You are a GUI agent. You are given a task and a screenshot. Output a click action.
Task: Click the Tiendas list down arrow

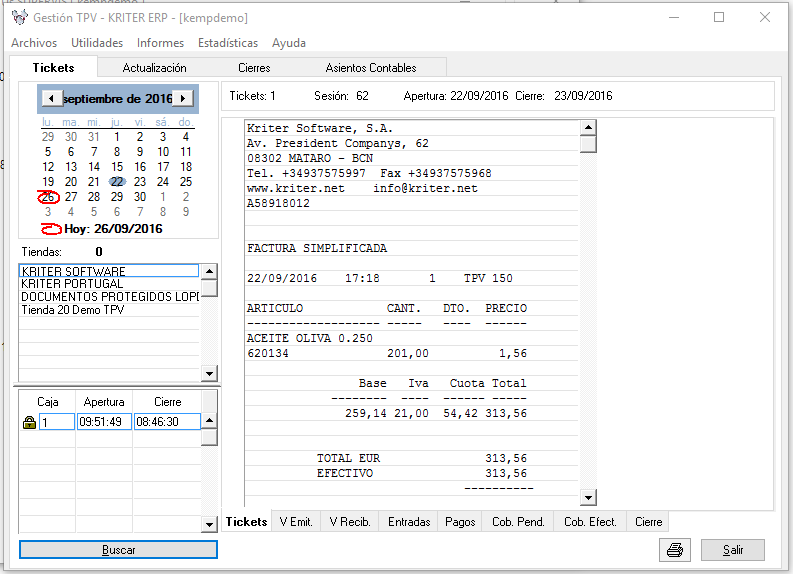point(209,374)
